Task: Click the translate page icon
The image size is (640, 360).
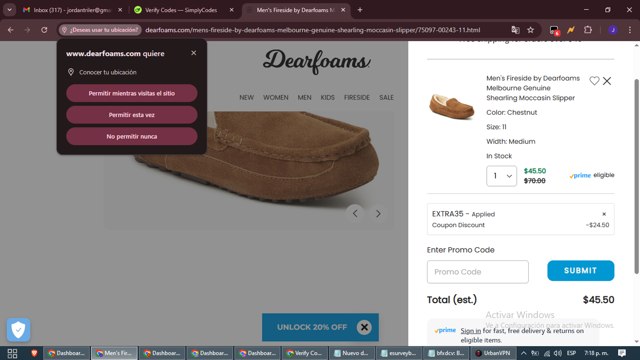Action: [515, 30]
